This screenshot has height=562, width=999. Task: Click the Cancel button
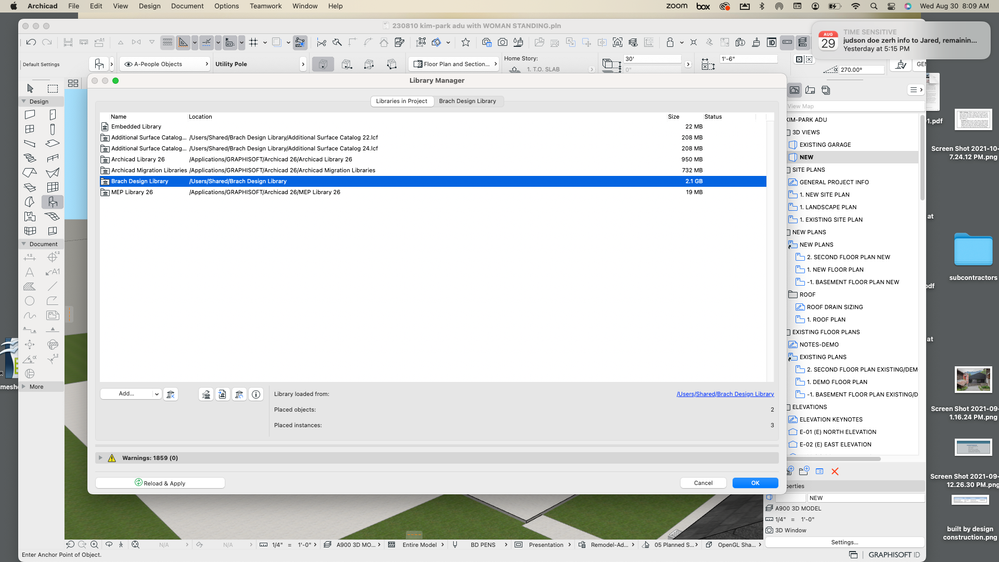click(703, 483)
